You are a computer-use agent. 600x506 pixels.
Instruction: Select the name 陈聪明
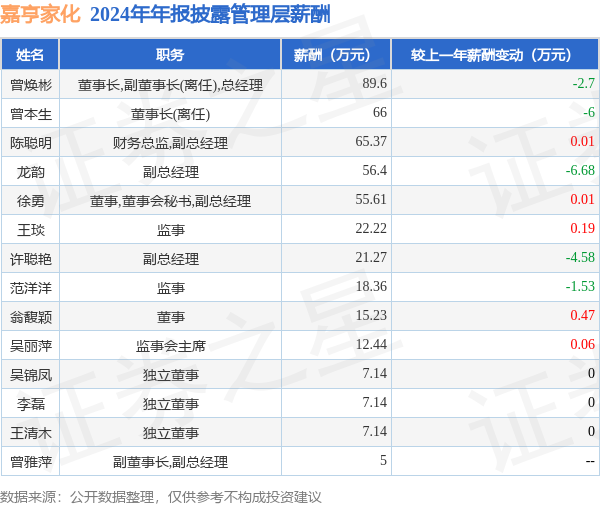pos(31,143)
